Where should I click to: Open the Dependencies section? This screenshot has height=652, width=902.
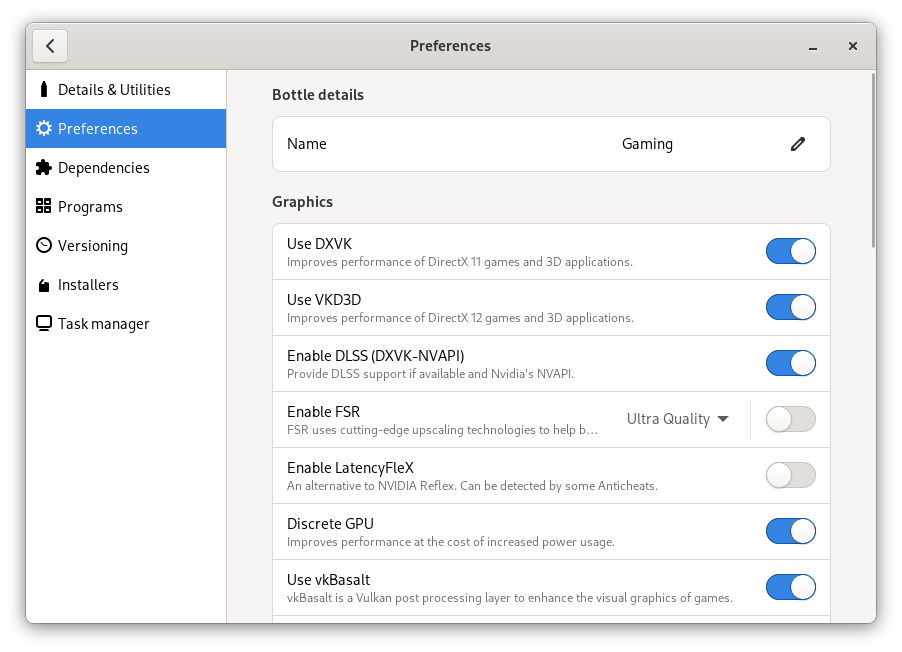click(x=126, y=167)
